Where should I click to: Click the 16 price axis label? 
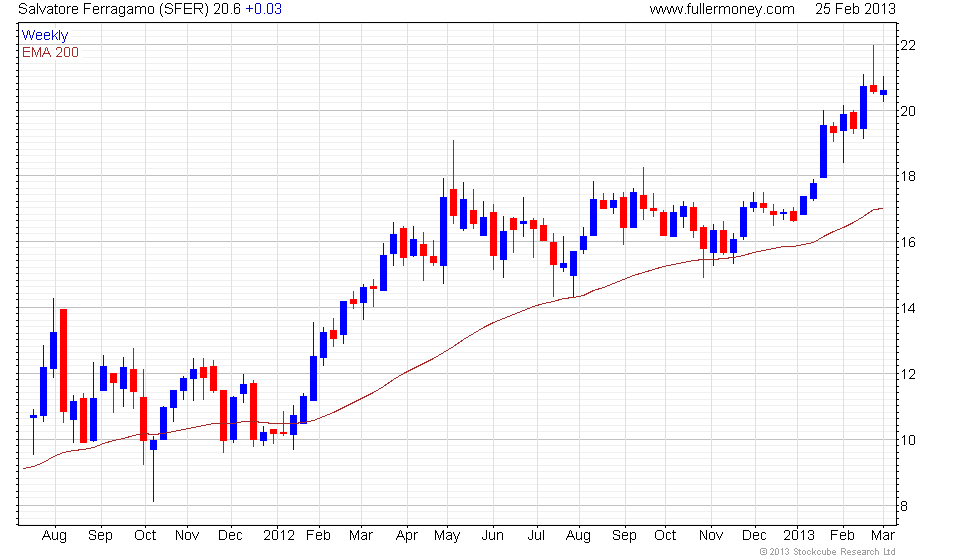coord(908,242)
